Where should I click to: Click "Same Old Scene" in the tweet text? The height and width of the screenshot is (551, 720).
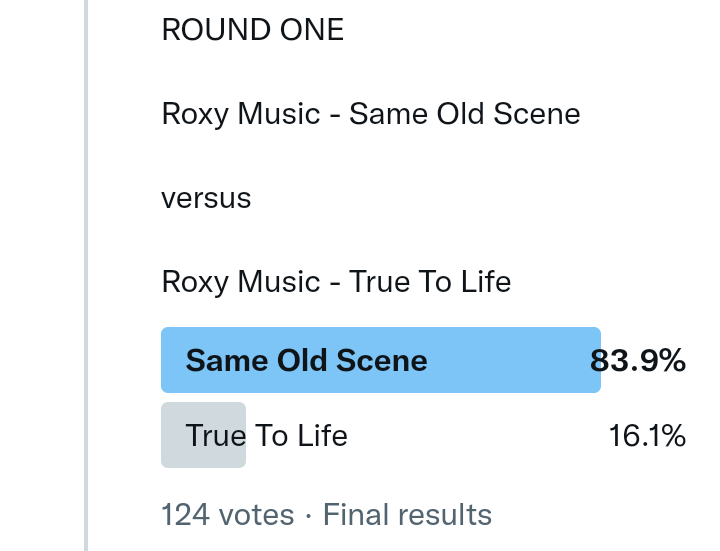click(x=465, y=114)
